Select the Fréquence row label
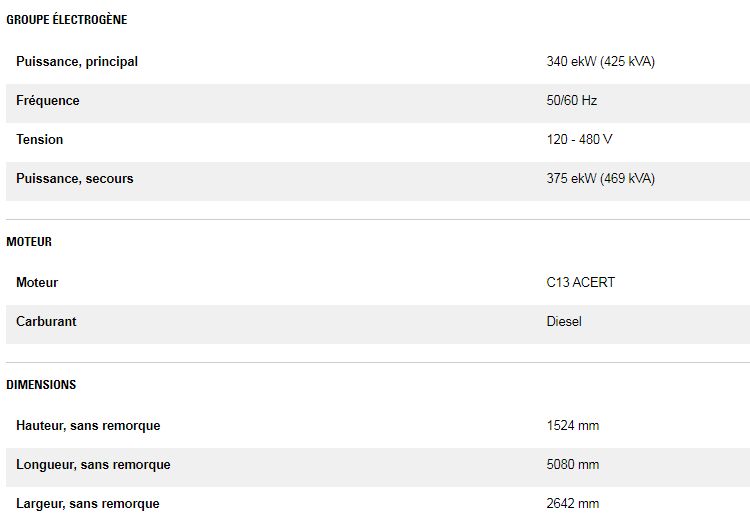The width and height of the screenshot is (750, 527). [x=48, y=101]
